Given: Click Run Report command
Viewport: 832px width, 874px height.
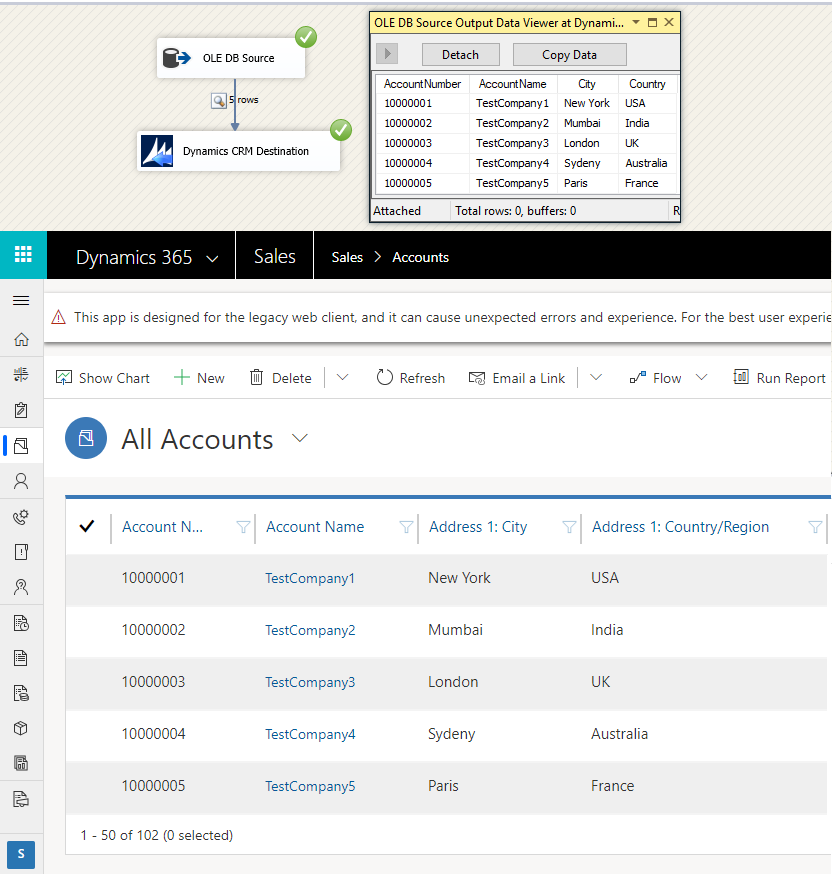Looking at the screenshot, I should tap(780, 378).
